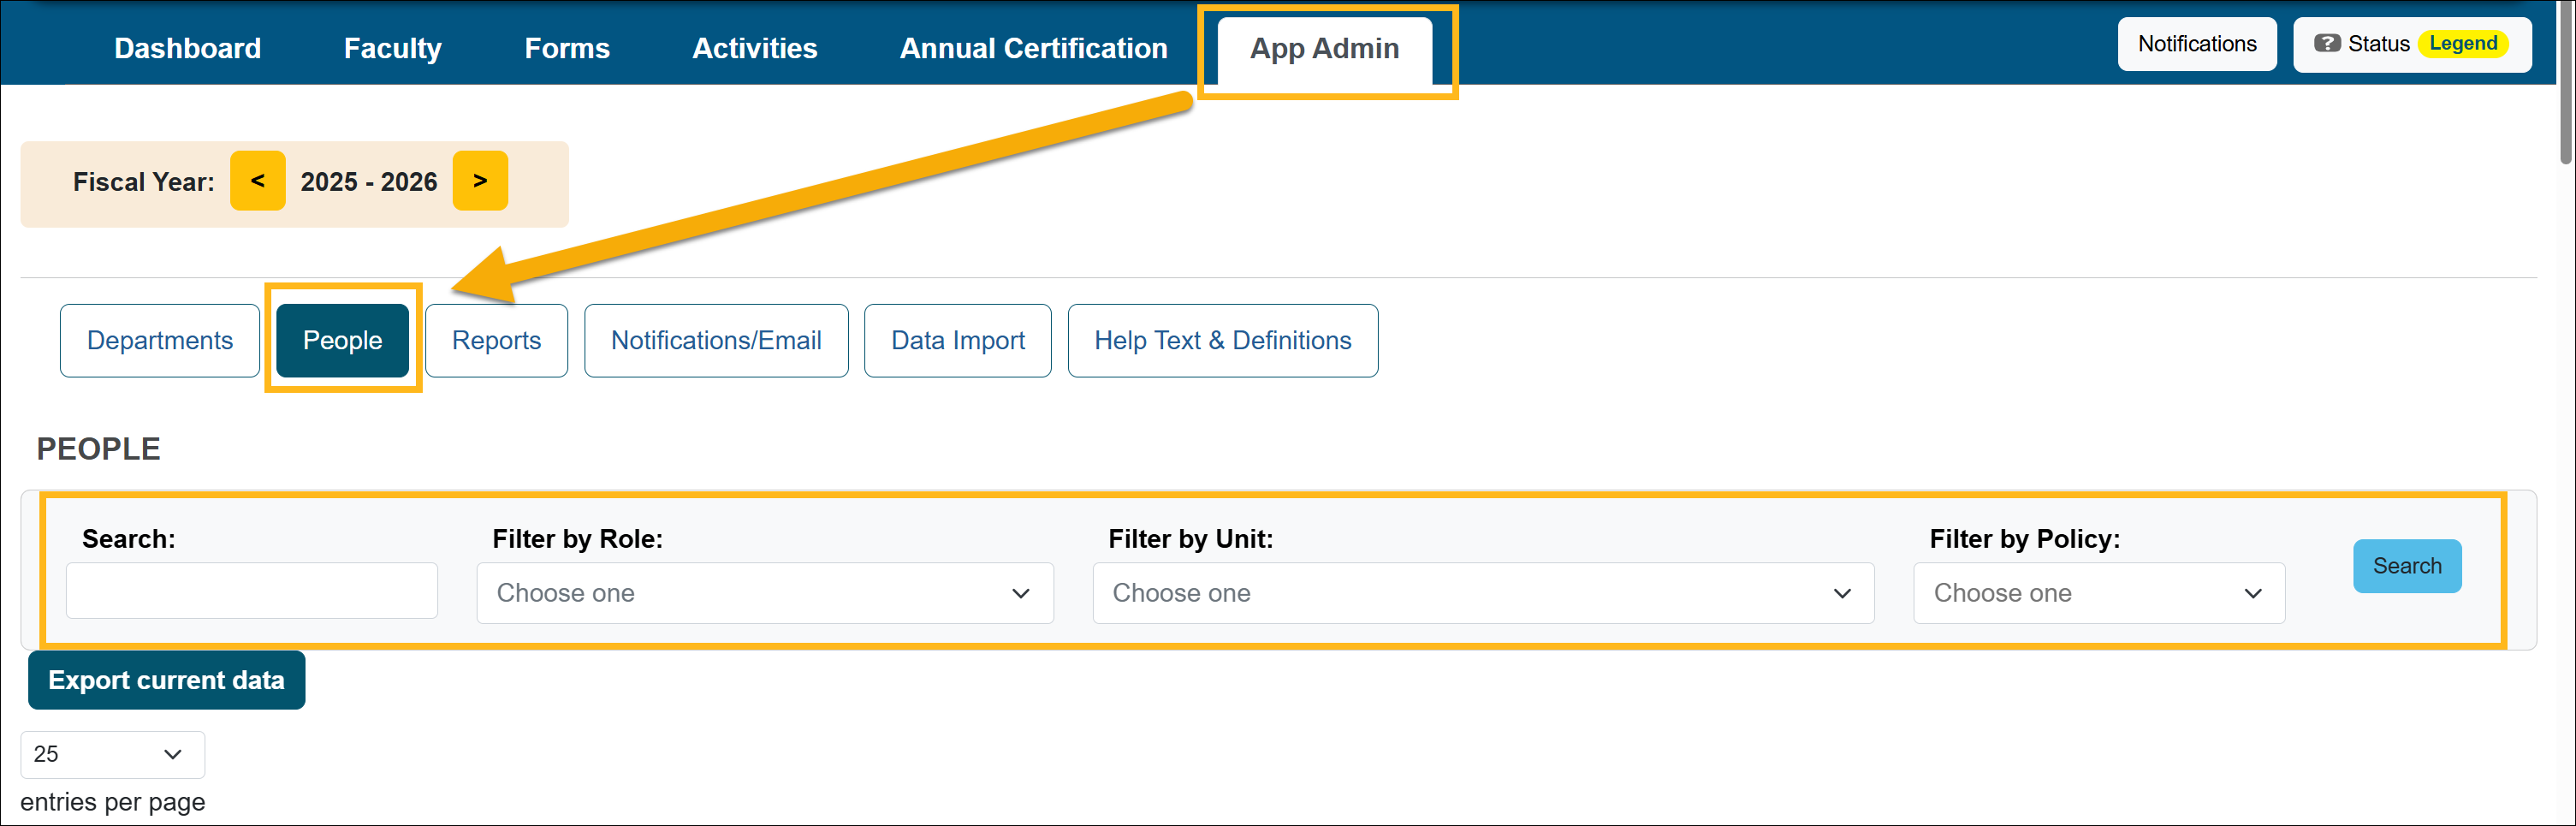Expand the Filter by Role dropdown
2576x826 pixels.
click(764, 593)
